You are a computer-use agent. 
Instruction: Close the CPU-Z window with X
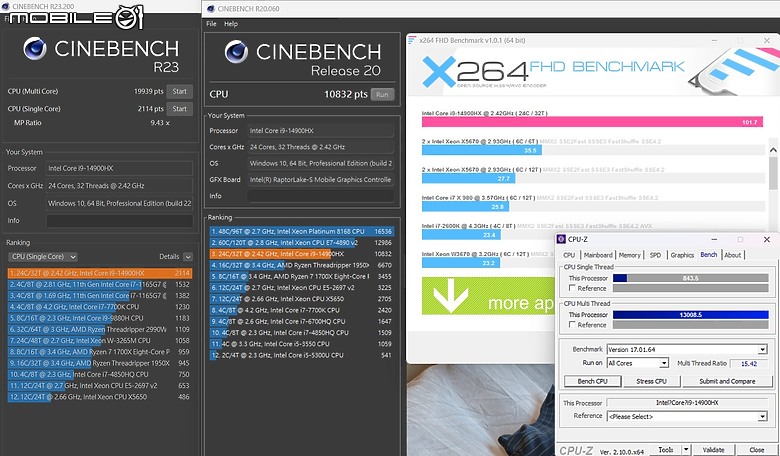click(x=767, y=239)
